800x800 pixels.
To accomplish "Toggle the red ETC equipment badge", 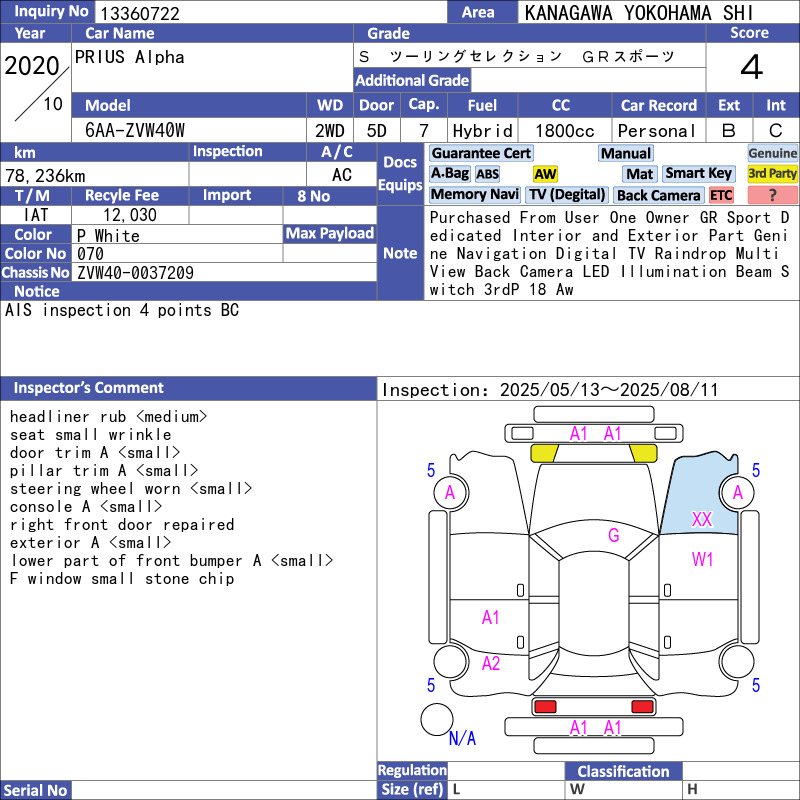I will click(721, 195).
